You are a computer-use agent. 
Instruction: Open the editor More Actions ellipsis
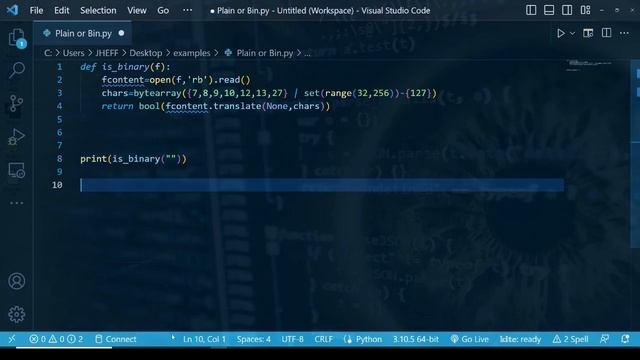(624, 33)
